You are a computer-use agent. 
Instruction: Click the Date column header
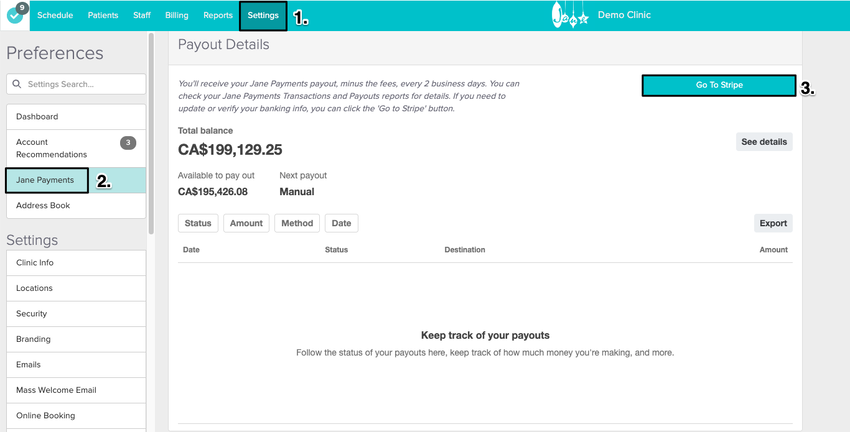191,250
